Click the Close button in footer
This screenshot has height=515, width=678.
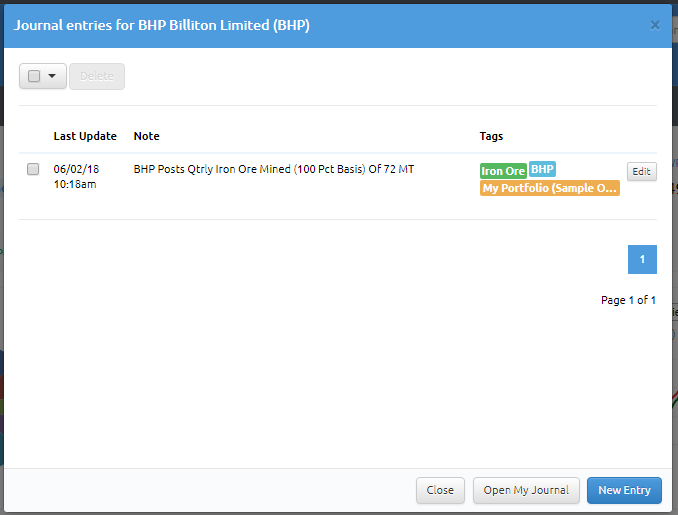pyautogui.click(x=440, y=490)
